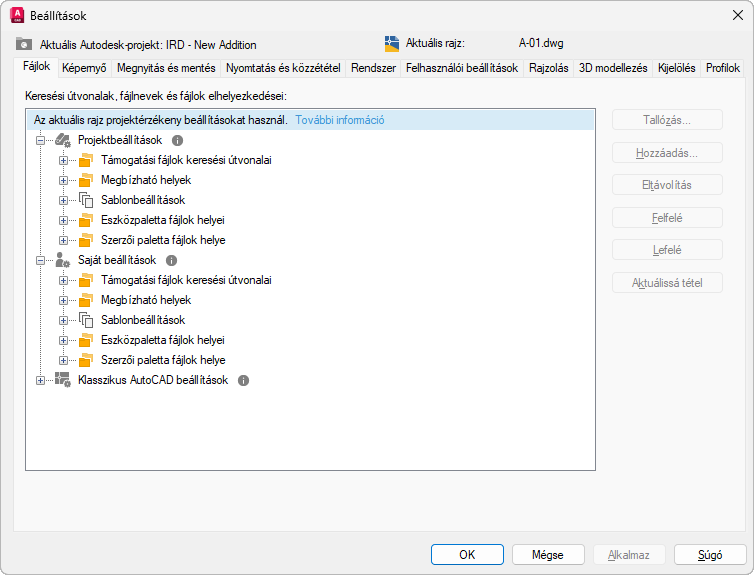754x575 pixels.
Task: Click the Sablonbeállítások icon under Projektbeállítások
Action: pos(86,200)
